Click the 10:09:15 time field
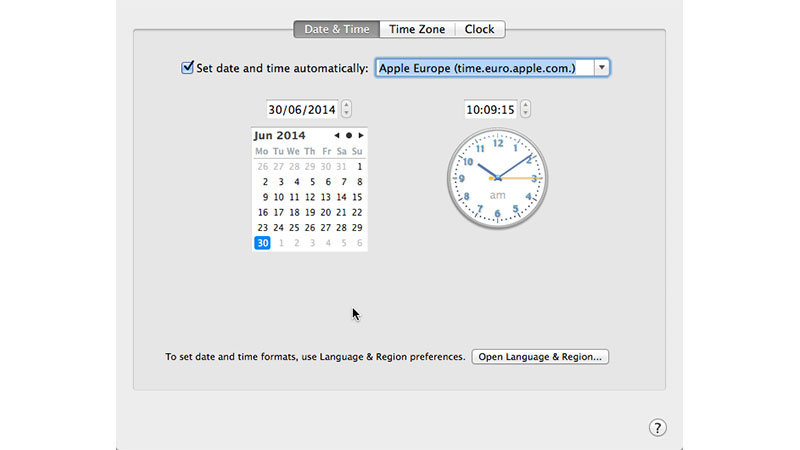This screenshot has height=450, width=800. click(x=490, y=109)
